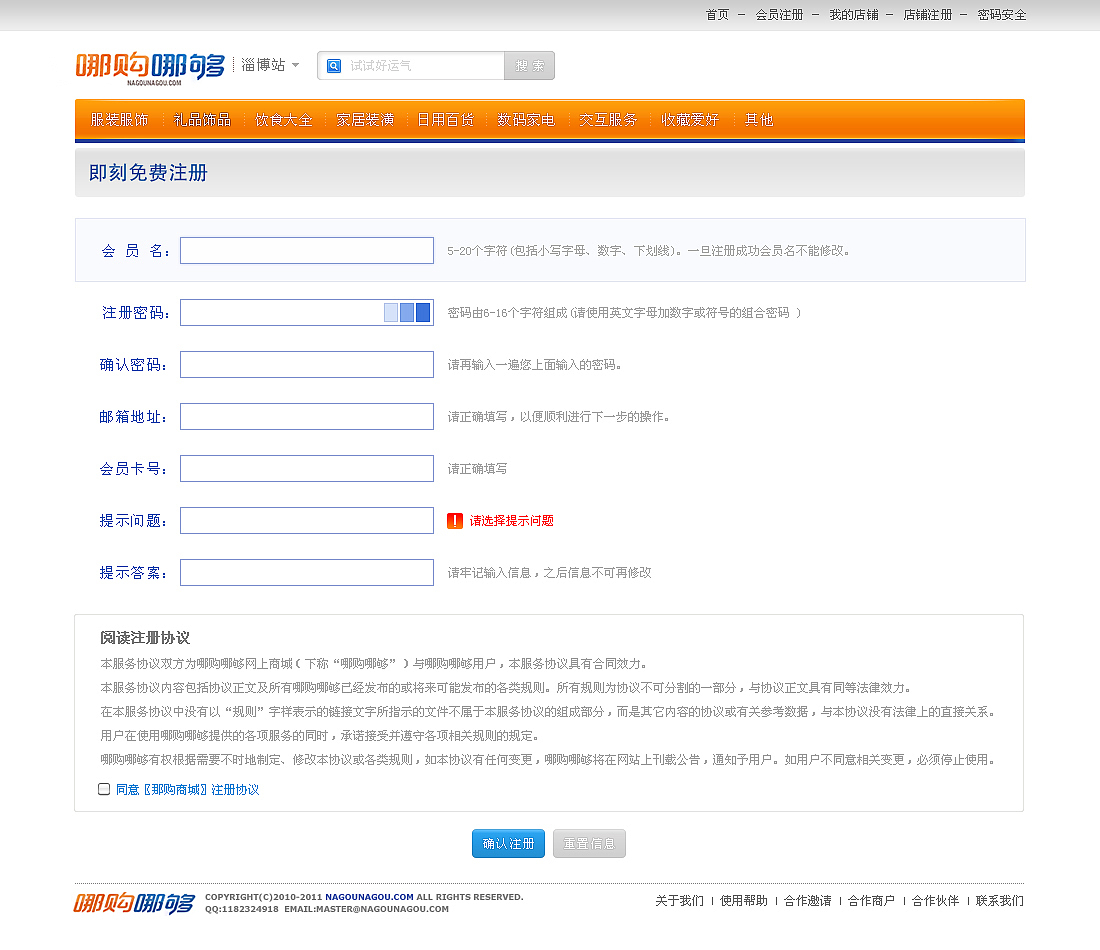This screenshot has width=1100, height=950.
Task: Open NAGOUNAGOU.COM link in footer
Action: [x=369, y=897]
